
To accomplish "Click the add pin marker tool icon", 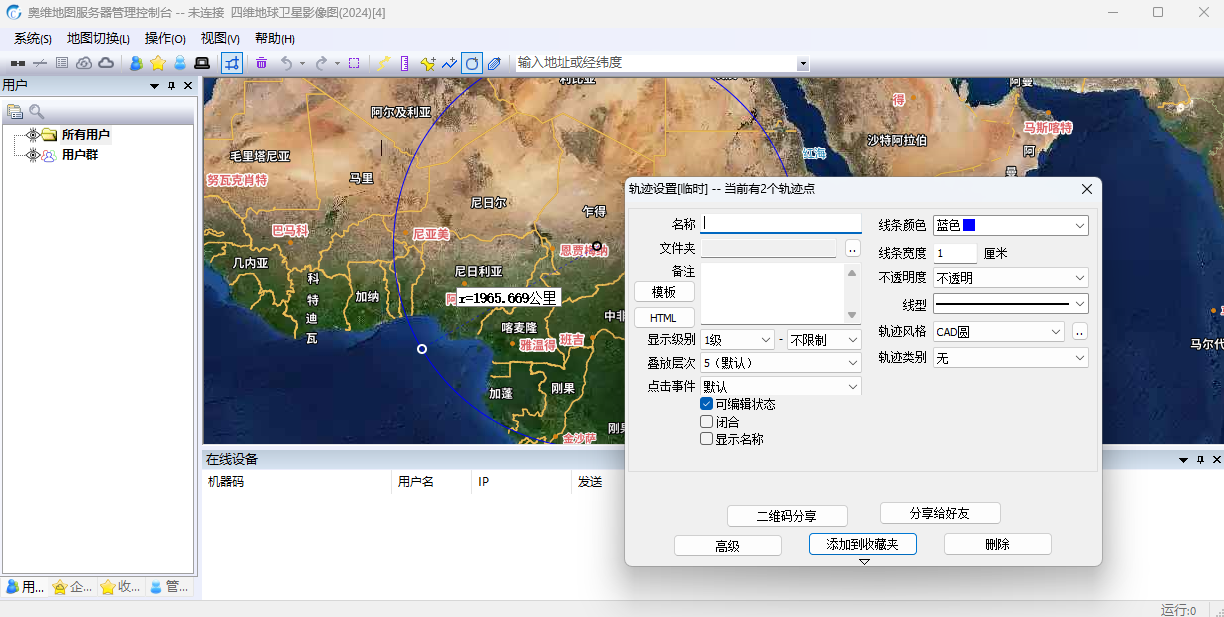I will point(427,63).
